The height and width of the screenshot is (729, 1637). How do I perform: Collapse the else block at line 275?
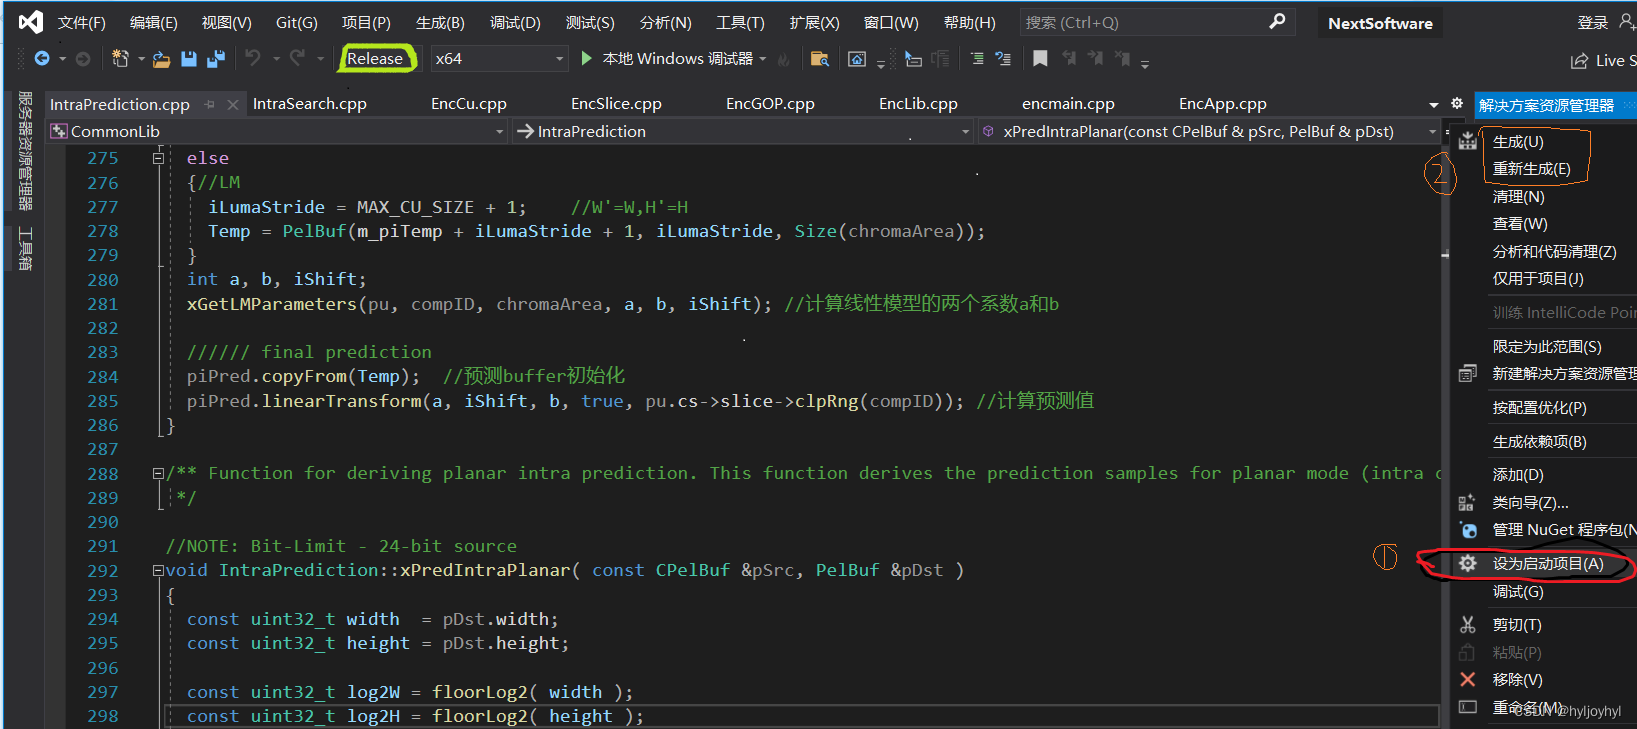158,158
